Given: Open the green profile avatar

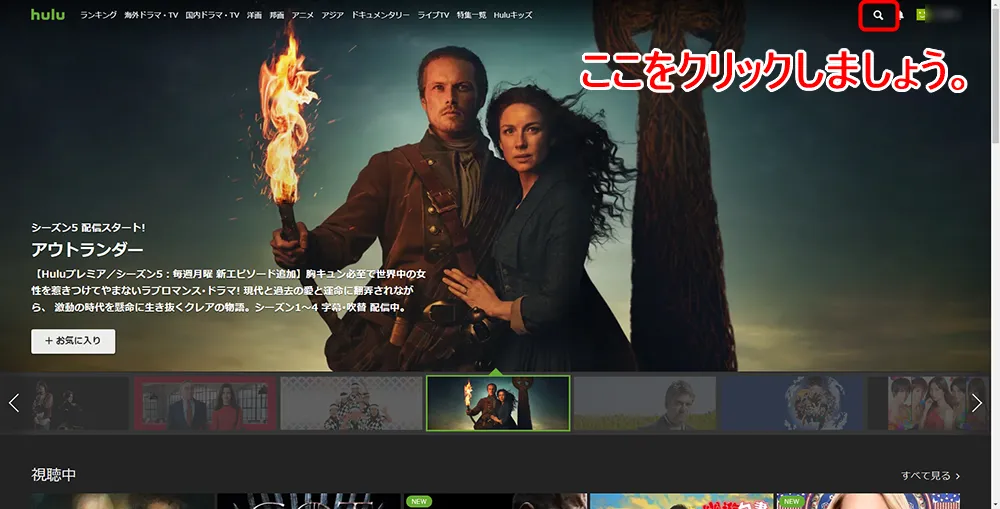Looking at the screenshot, I should coord(921,14).
